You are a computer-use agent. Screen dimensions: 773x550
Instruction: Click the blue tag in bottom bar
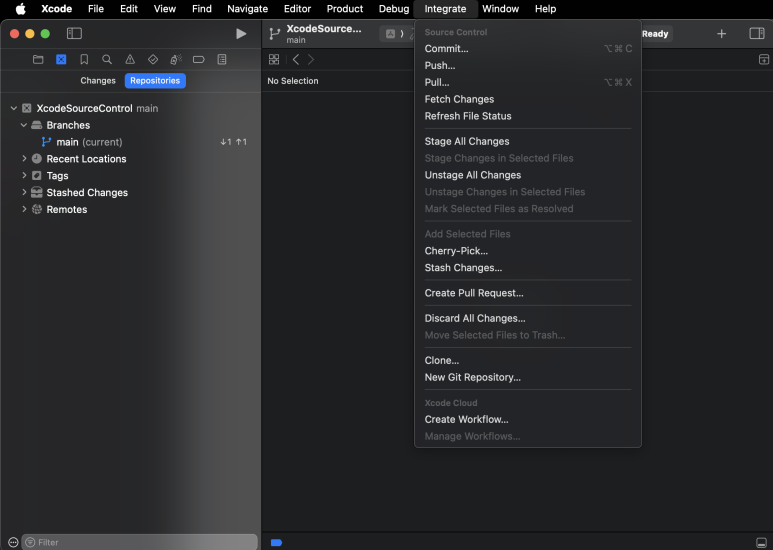[x=277, y=543]
